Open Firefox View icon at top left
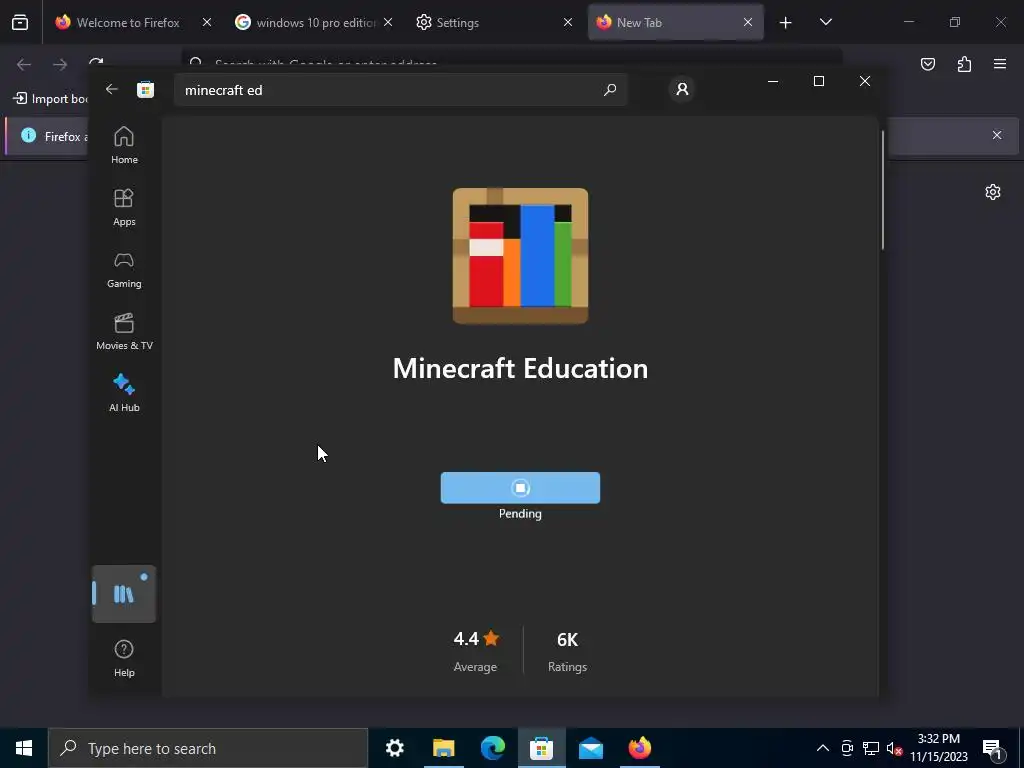This screenshot has width=1024, height=768. pos(20,23)
